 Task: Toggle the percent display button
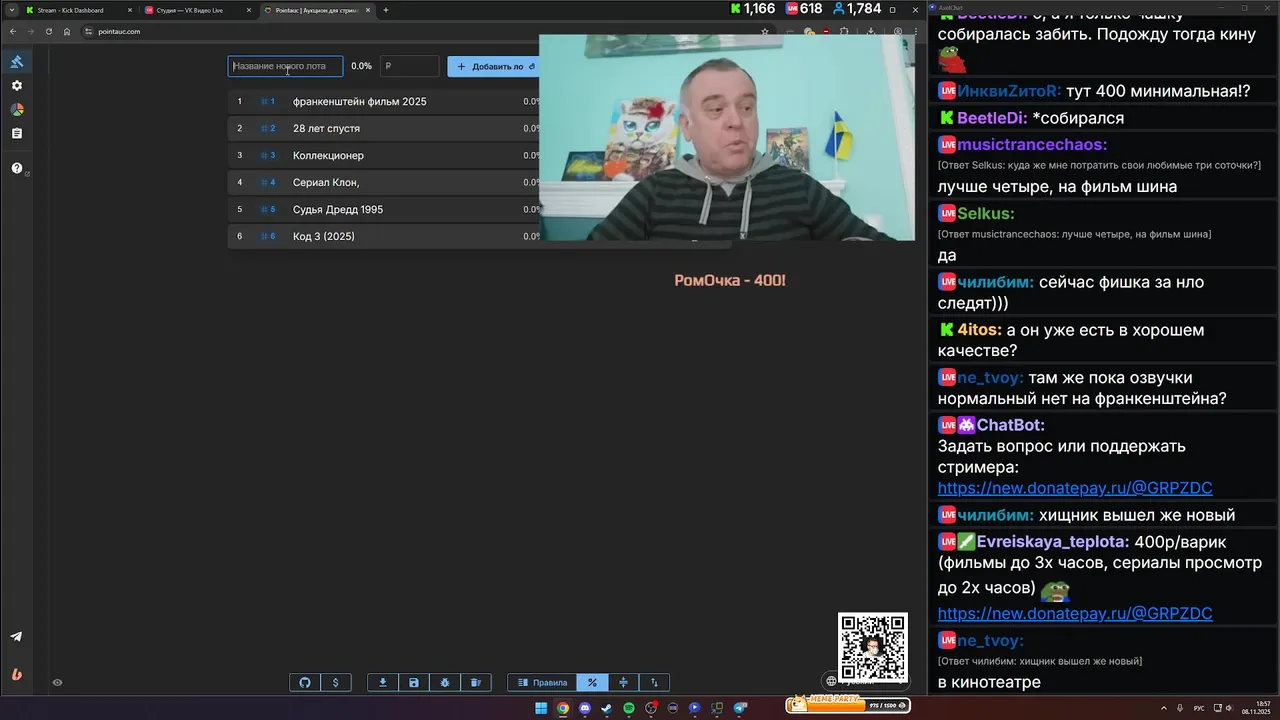(x=592, y=682)
